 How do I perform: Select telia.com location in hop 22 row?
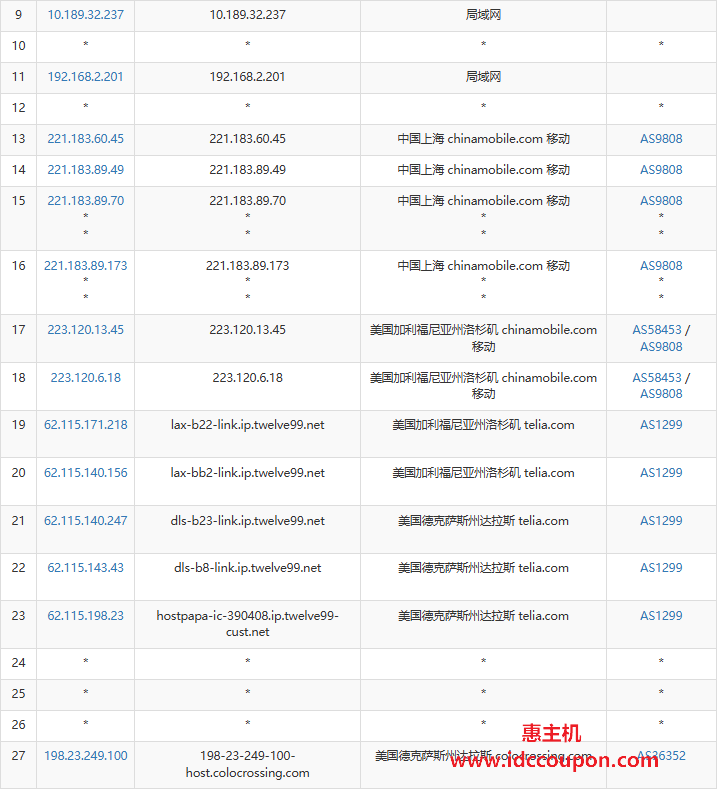coord(483,568)
